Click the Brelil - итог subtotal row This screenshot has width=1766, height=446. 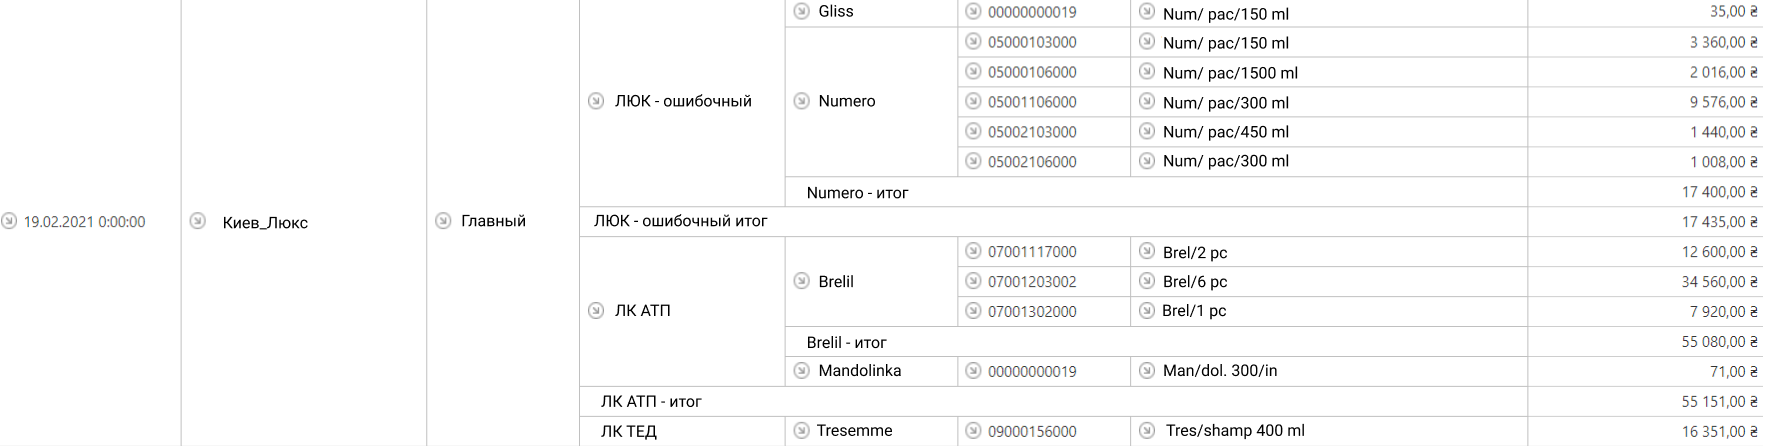1156,342
